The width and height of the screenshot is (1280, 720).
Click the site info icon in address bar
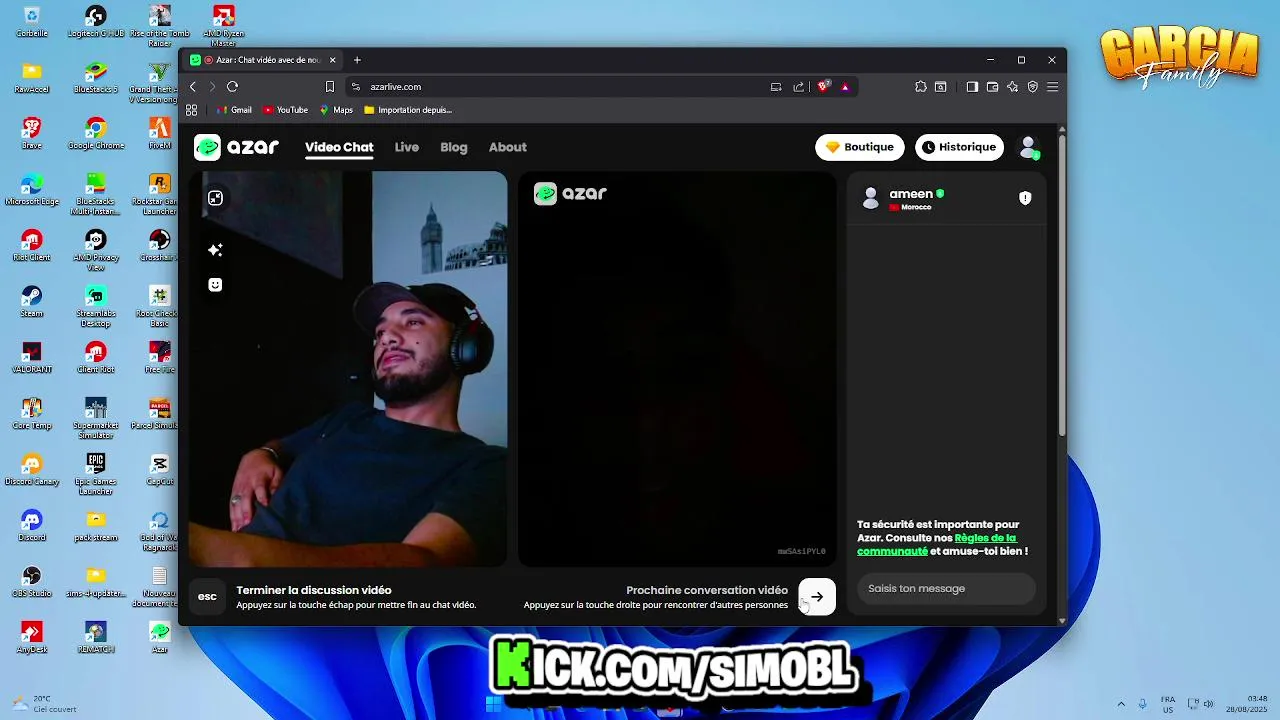[x=355, y=87]
